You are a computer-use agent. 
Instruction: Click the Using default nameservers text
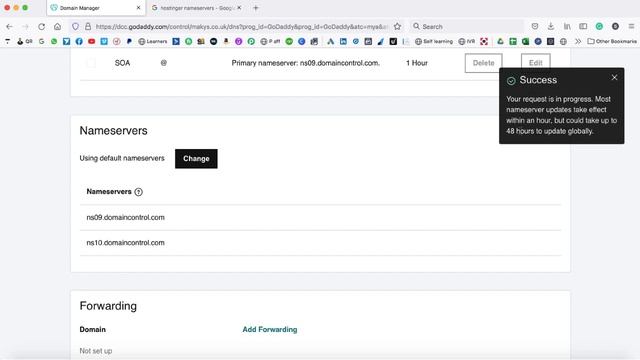click(x=122, y=158)
